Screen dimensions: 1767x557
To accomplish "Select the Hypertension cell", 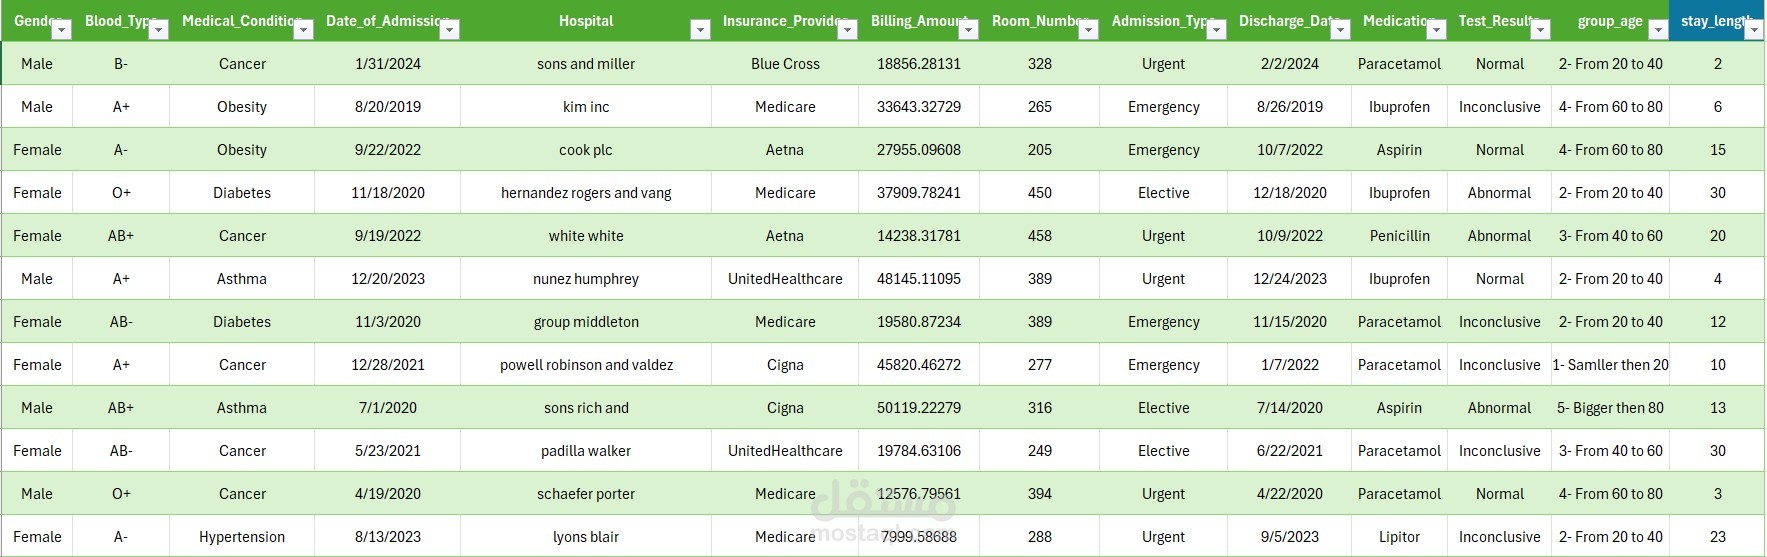I will coord(242,537).
